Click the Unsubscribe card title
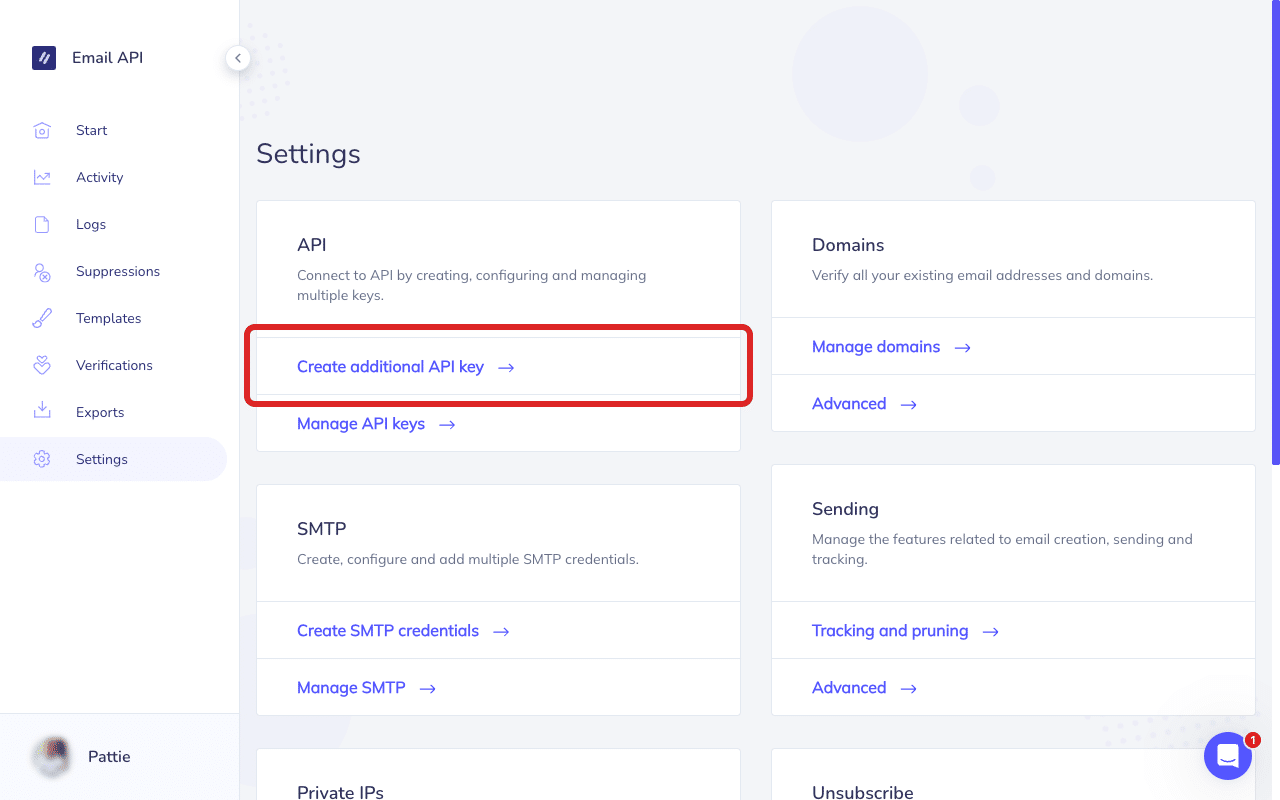This screenshot has width=1280, height=800. tap(862, 792)
